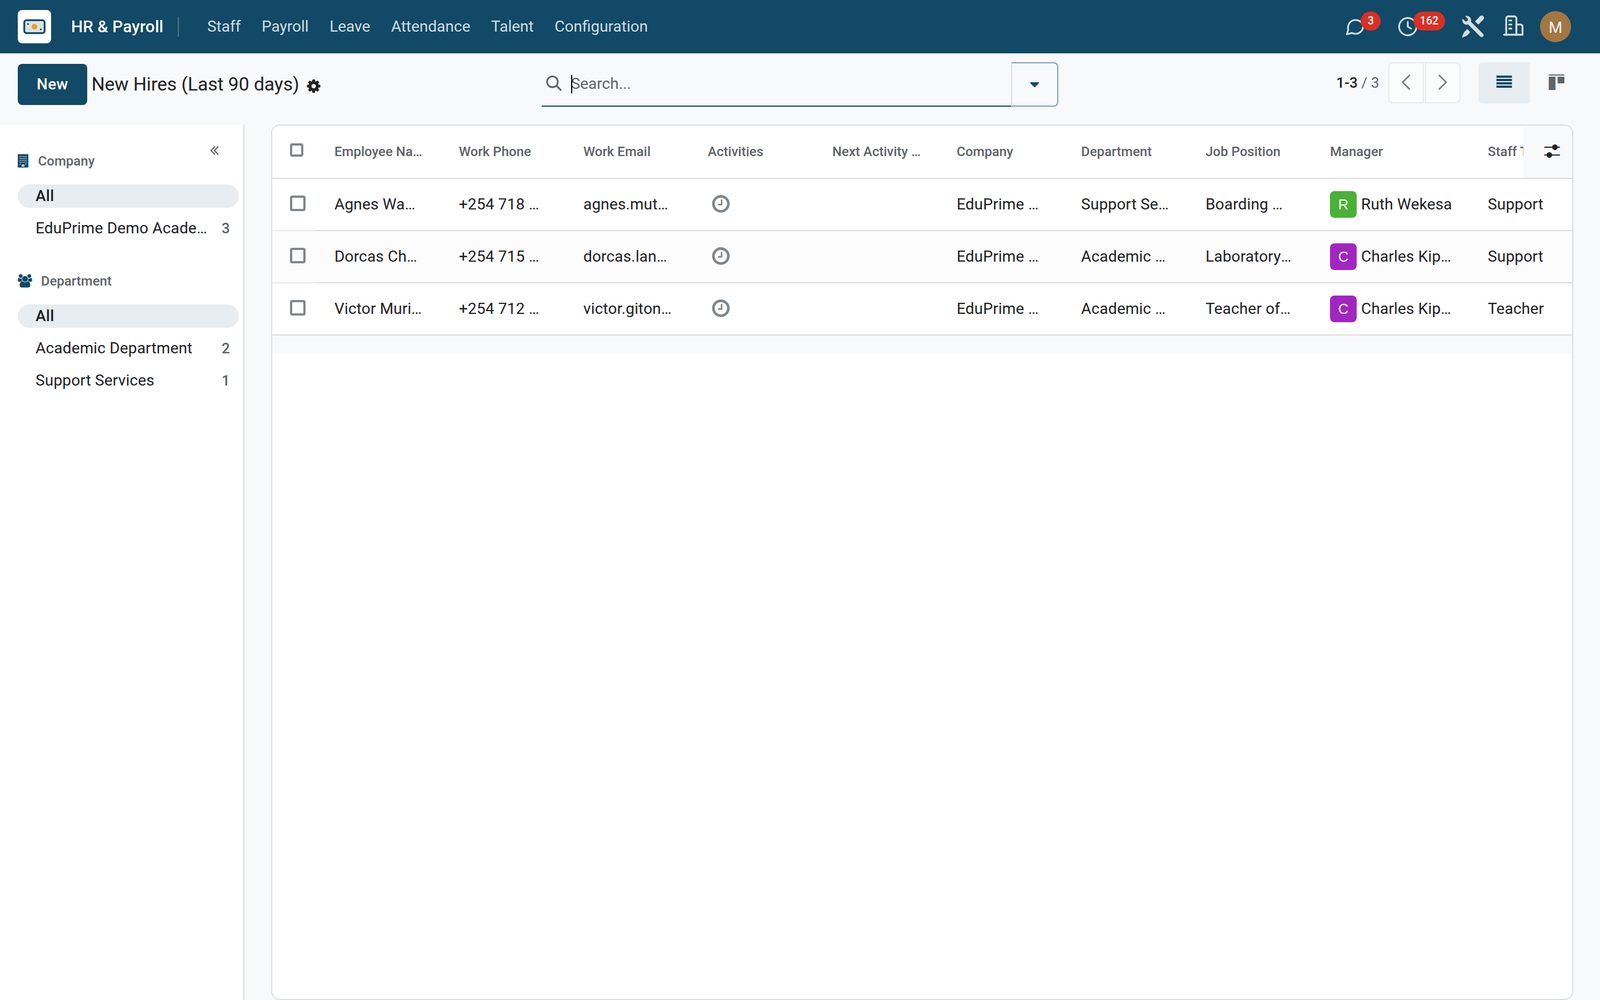Sort by the Employee Name column header
This screenshot has height=1000, width=1600.
click(x=378, y=152)
